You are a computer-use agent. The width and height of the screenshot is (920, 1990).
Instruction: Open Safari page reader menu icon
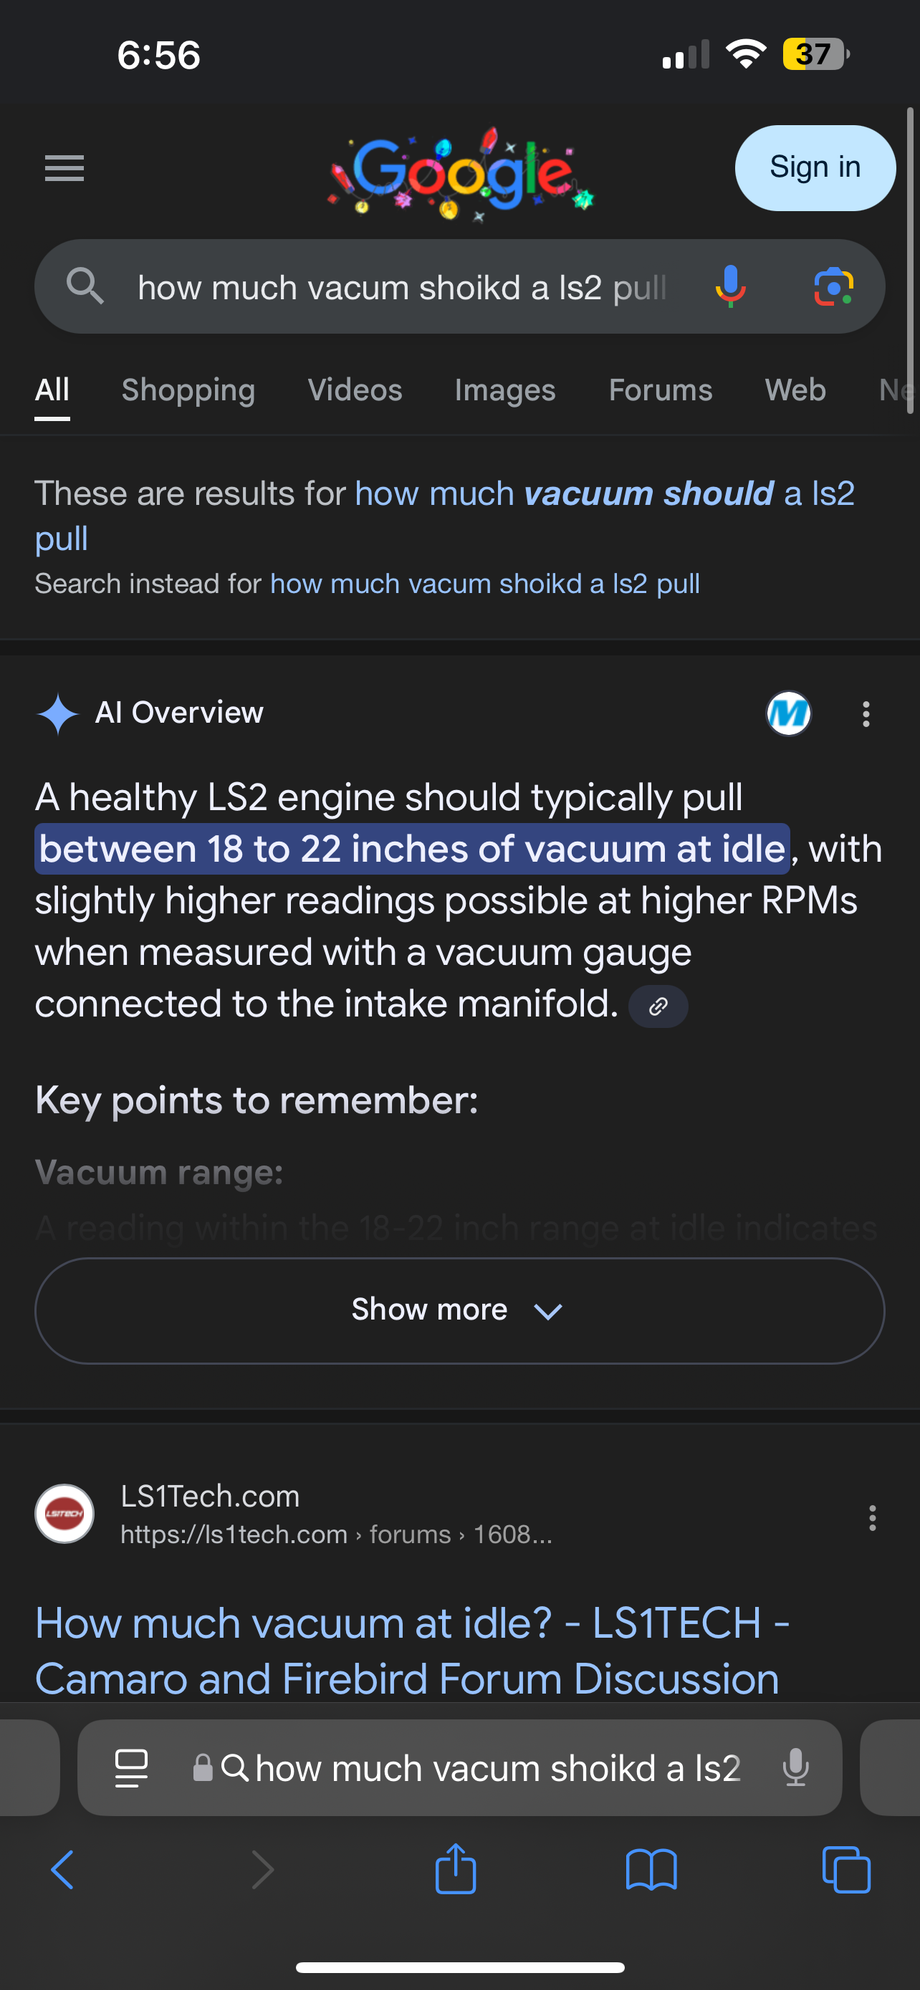(131, 1768)
